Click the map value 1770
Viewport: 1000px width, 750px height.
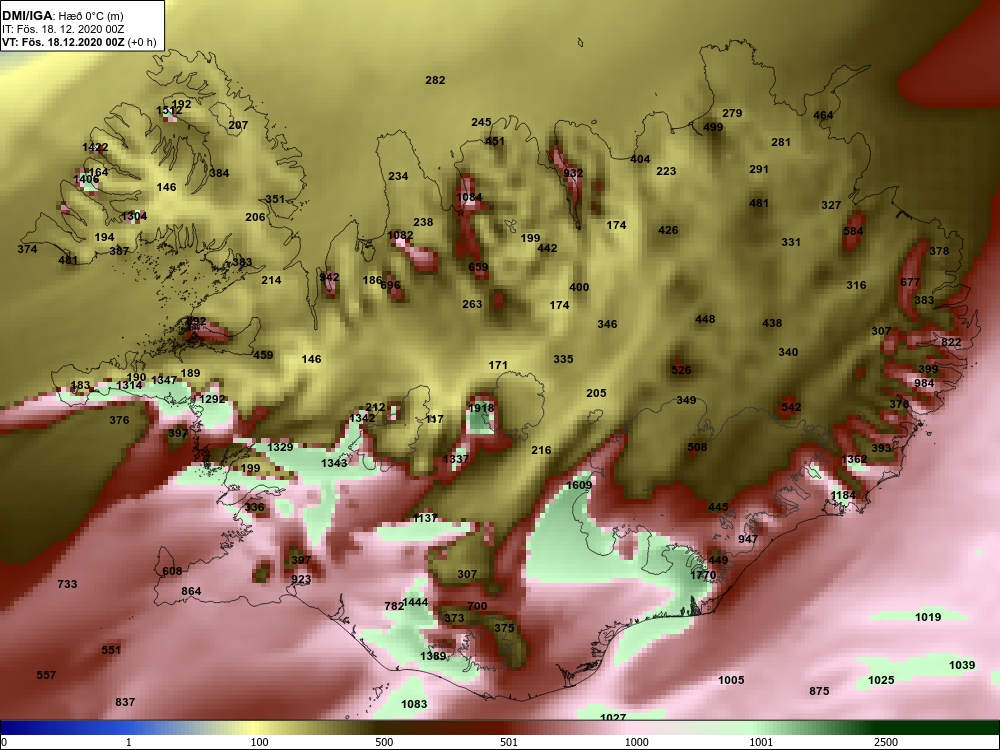click(703, 575)
